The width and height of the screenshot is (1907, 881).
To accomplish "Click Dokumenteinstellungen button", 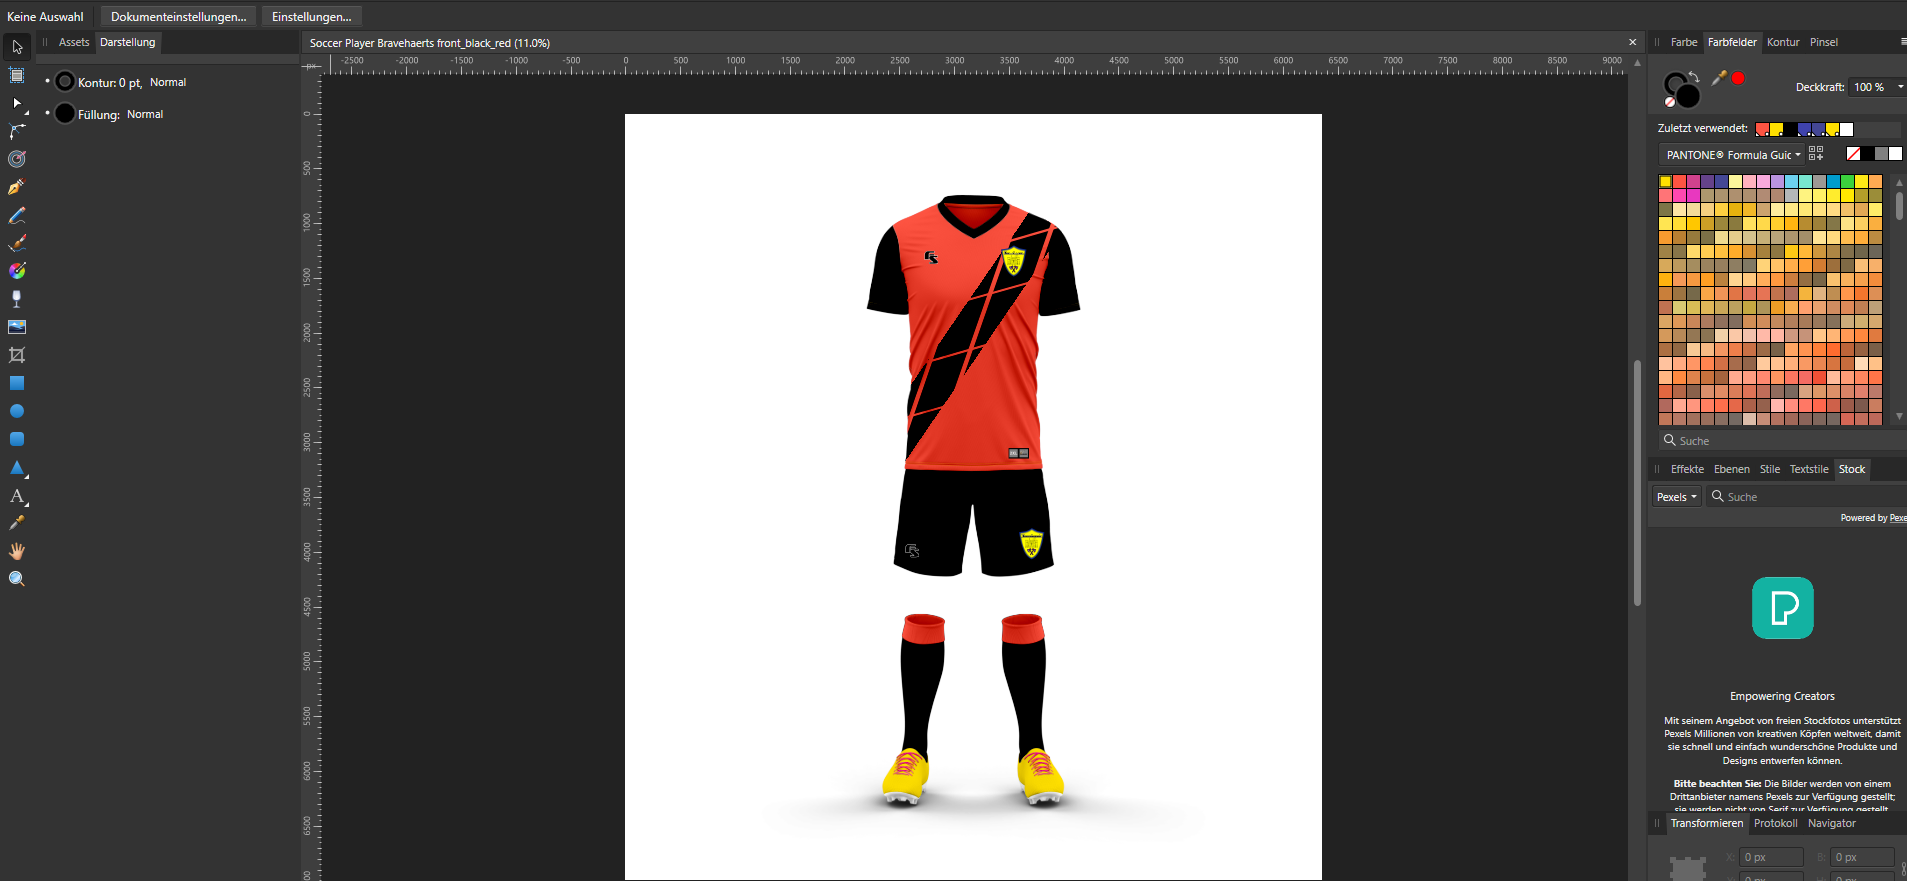I will tap(178, 16).
